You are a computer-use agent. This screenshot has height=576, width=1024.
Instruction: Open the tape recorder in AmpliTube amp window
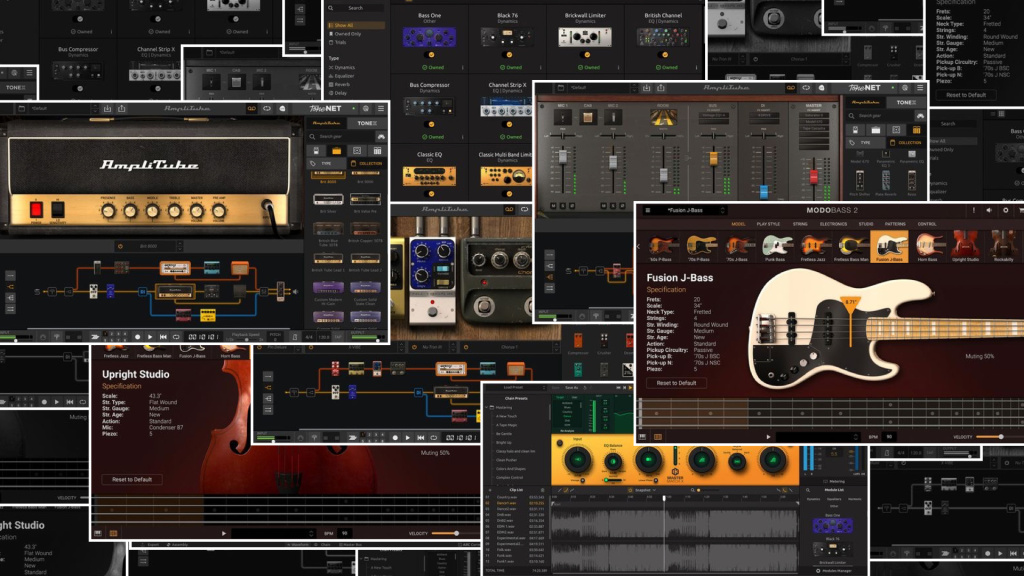click(251, 108)
